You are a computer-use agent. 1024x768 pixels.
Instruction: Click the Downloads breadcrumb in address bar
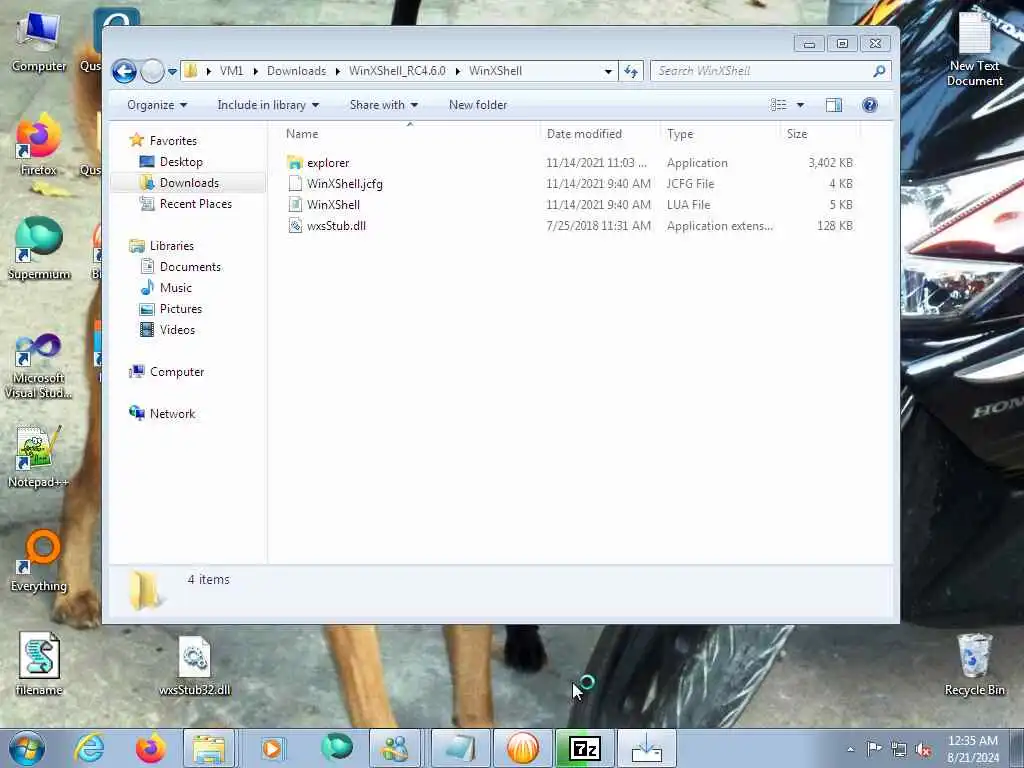tap(296, 71)
